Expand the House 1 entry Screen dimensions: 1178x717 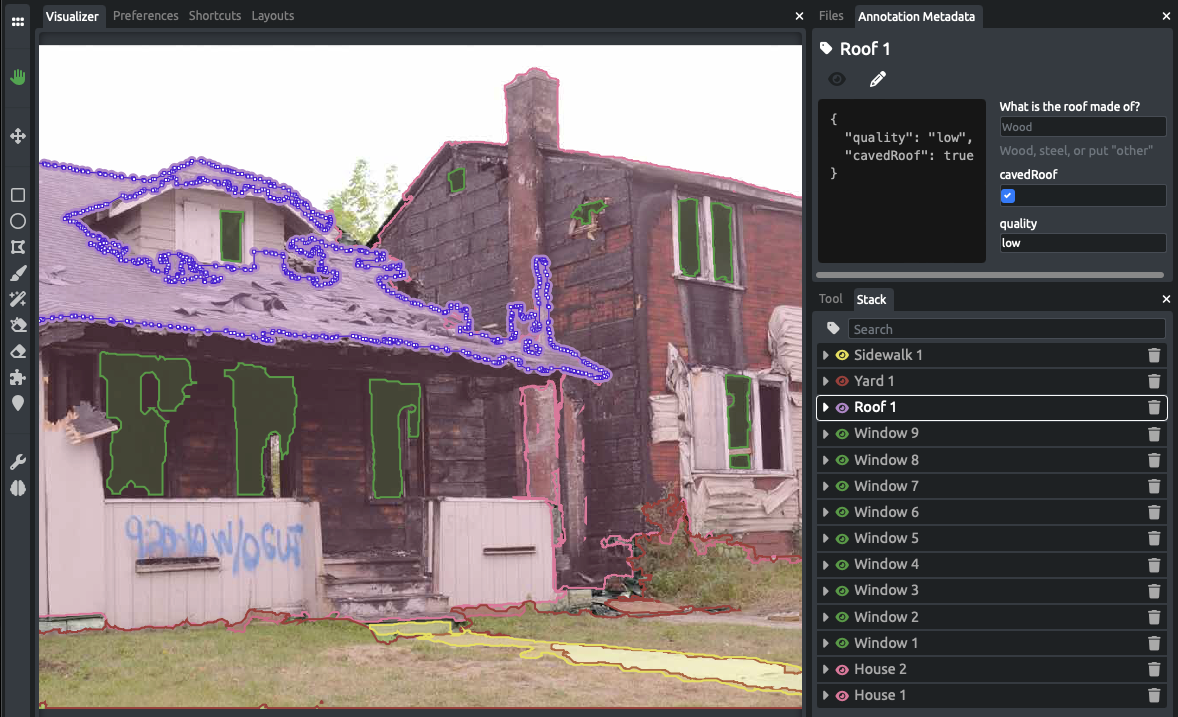(825, 695)
